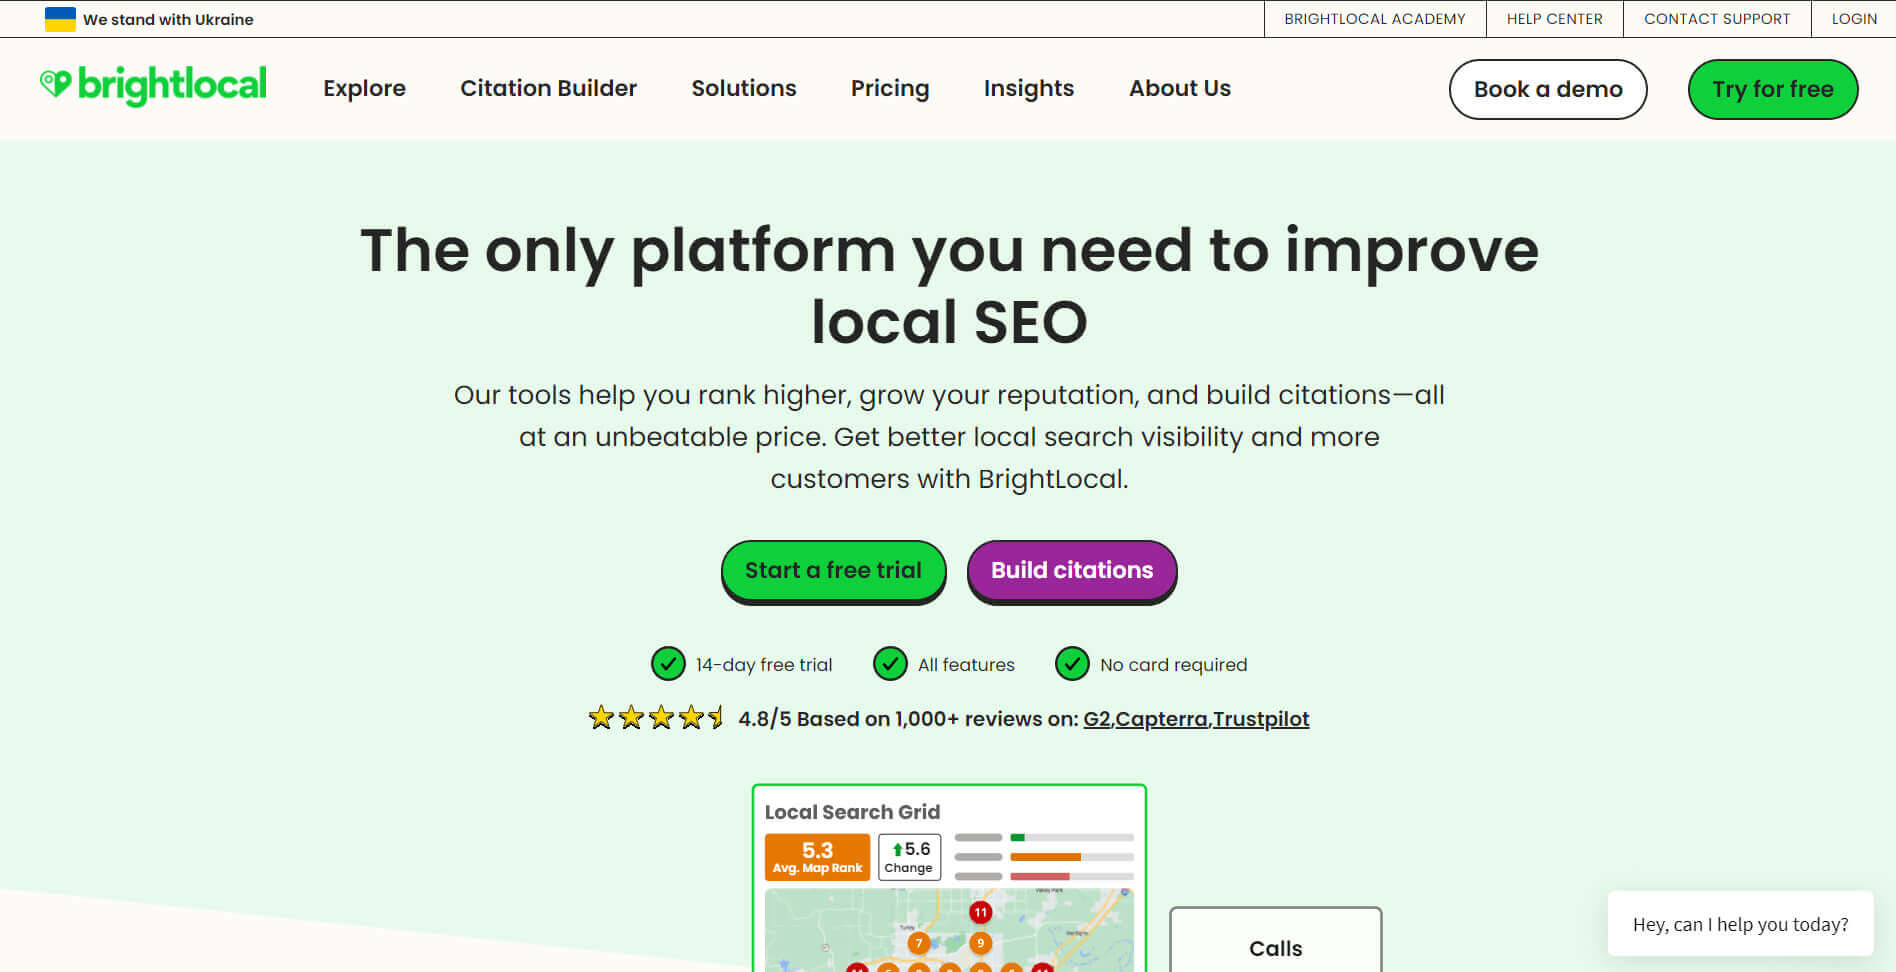Click the Local Search Grid title
The height and width of the screenshot is (972, 1896).
[852, 812]
